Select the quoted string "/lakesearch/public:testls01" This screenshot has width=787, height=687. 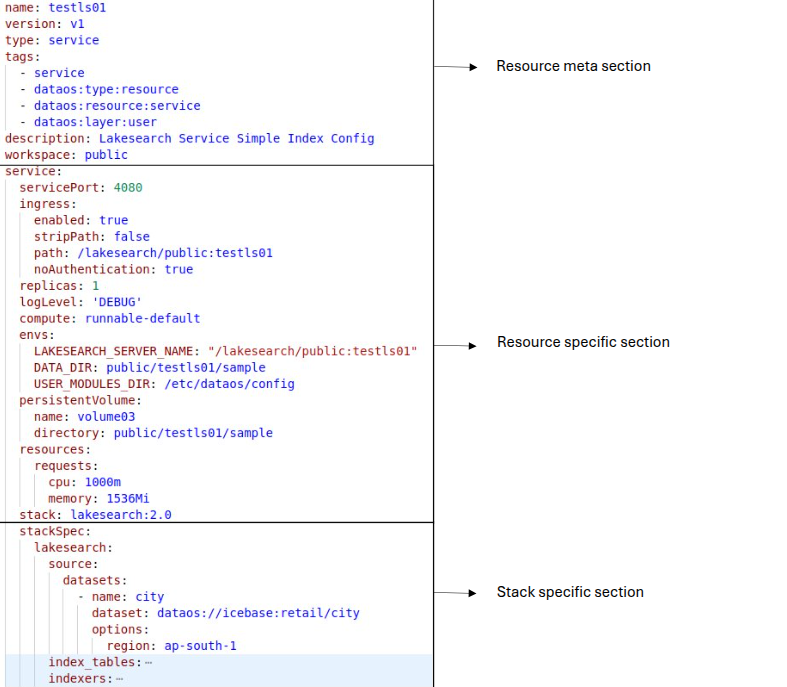pyautogui.click(x=313, y=351)
